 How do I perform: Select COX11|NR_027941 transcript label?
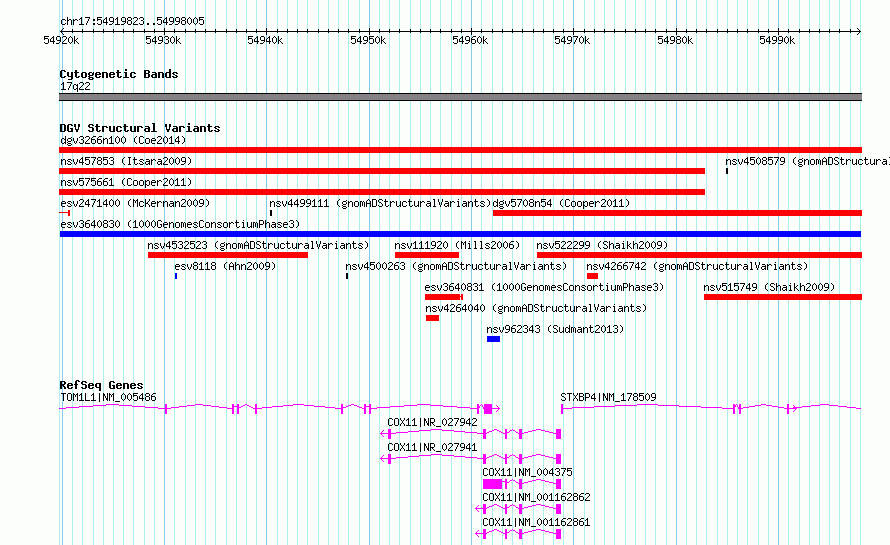(433, 447)
